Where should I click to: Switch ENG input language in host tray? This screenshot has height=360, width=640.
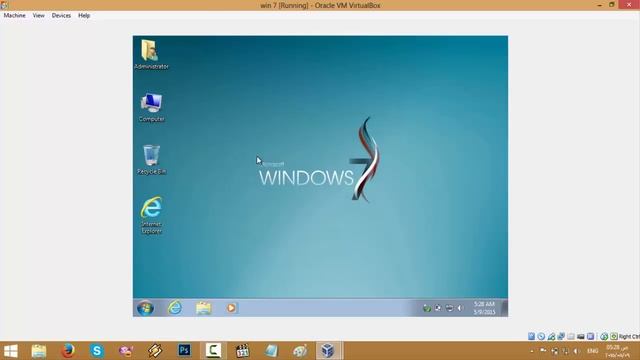click(593, 351)
